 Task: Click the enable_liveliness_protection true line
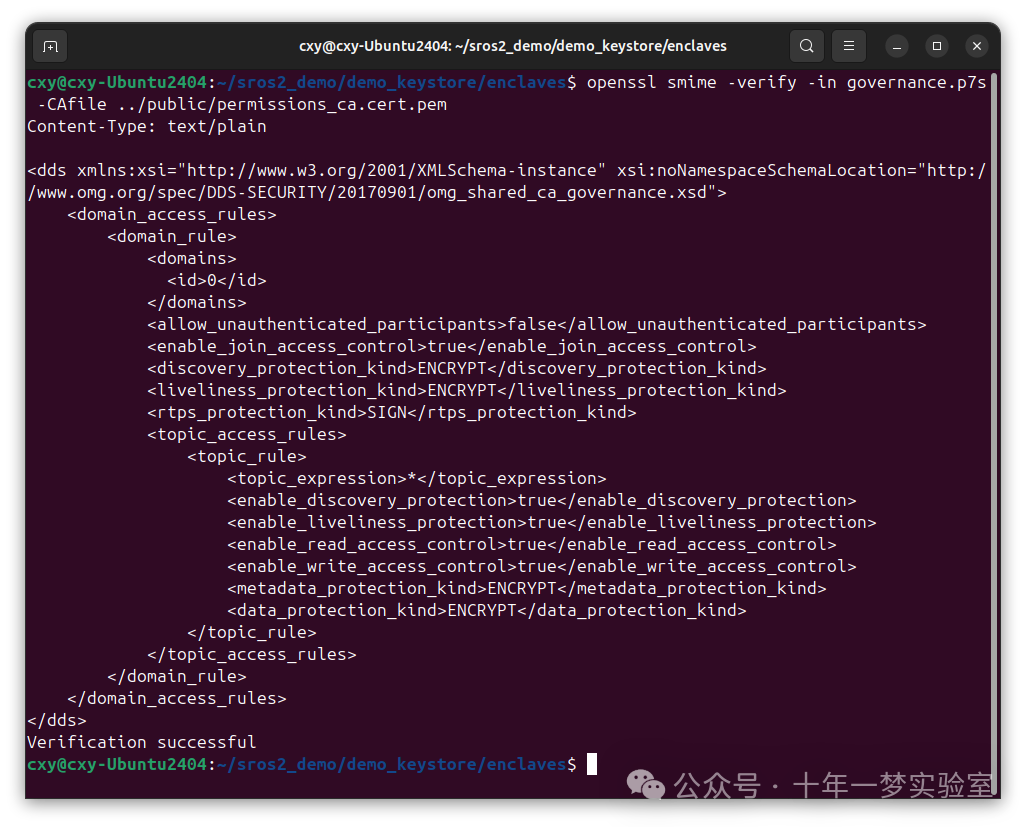[x=552, y=523]
